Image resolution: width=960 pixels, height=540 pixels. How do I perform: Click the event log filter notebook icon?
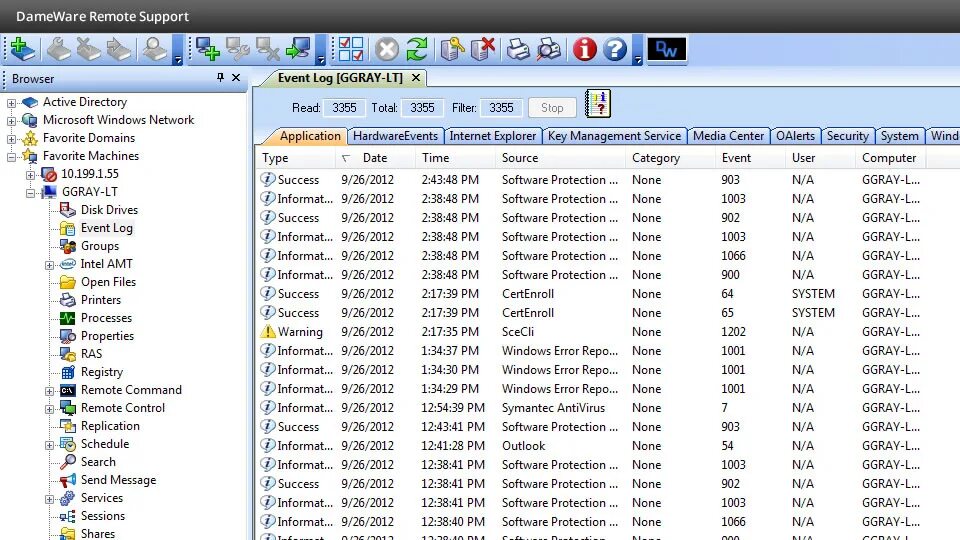point(598,103)
